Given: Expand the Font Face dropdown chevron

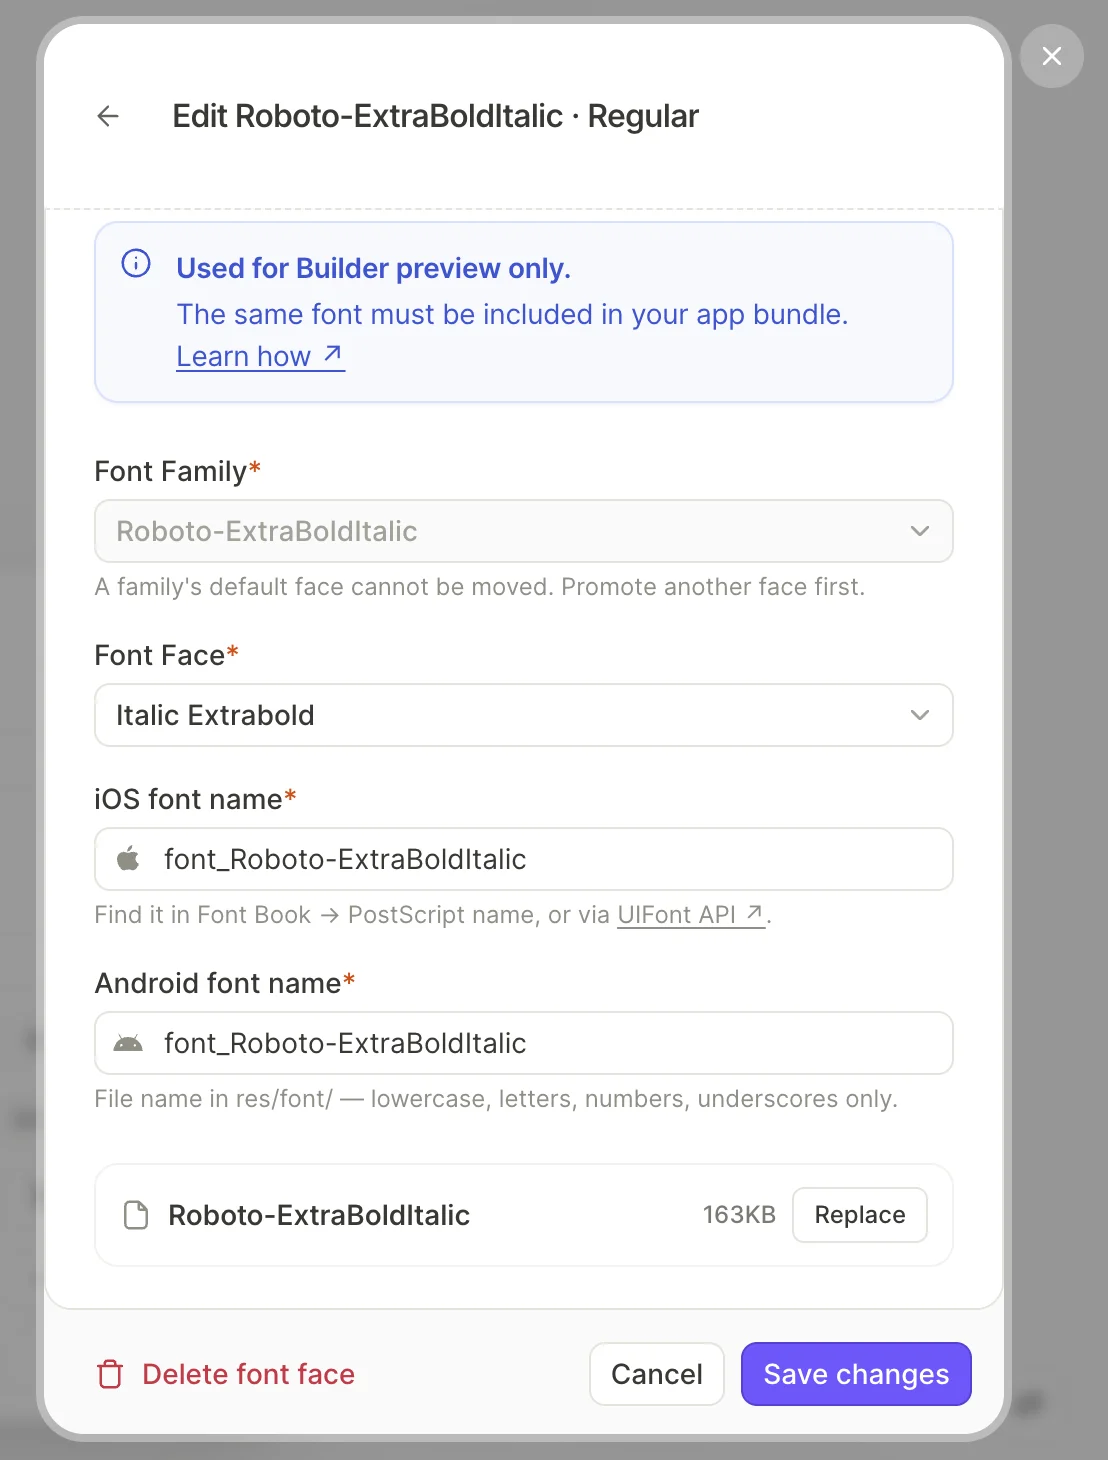Looking at the screenshot, I should tap(920, 715).
